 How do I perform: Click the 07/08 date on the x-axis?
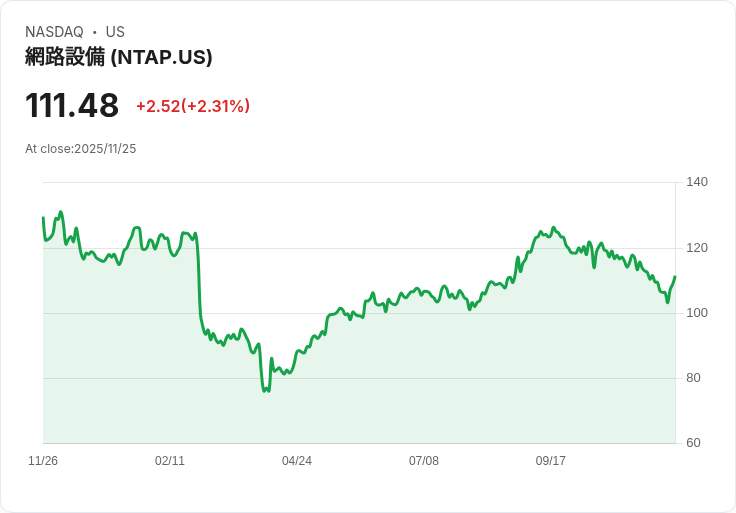tap(424, 461)
